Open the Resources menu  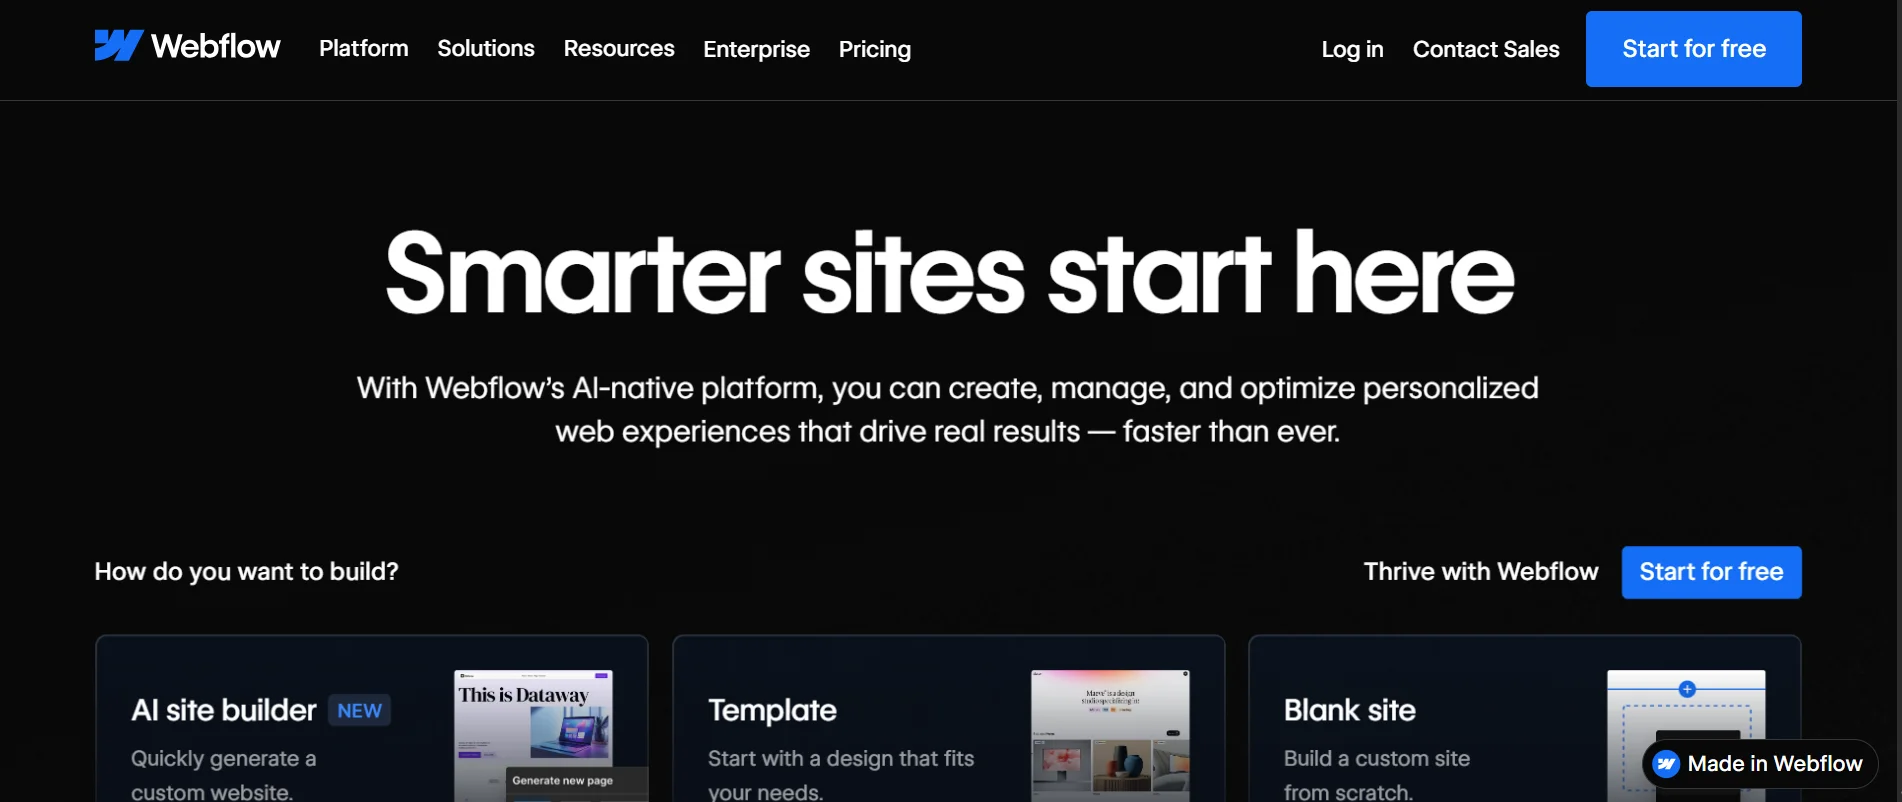coord(619,48)
